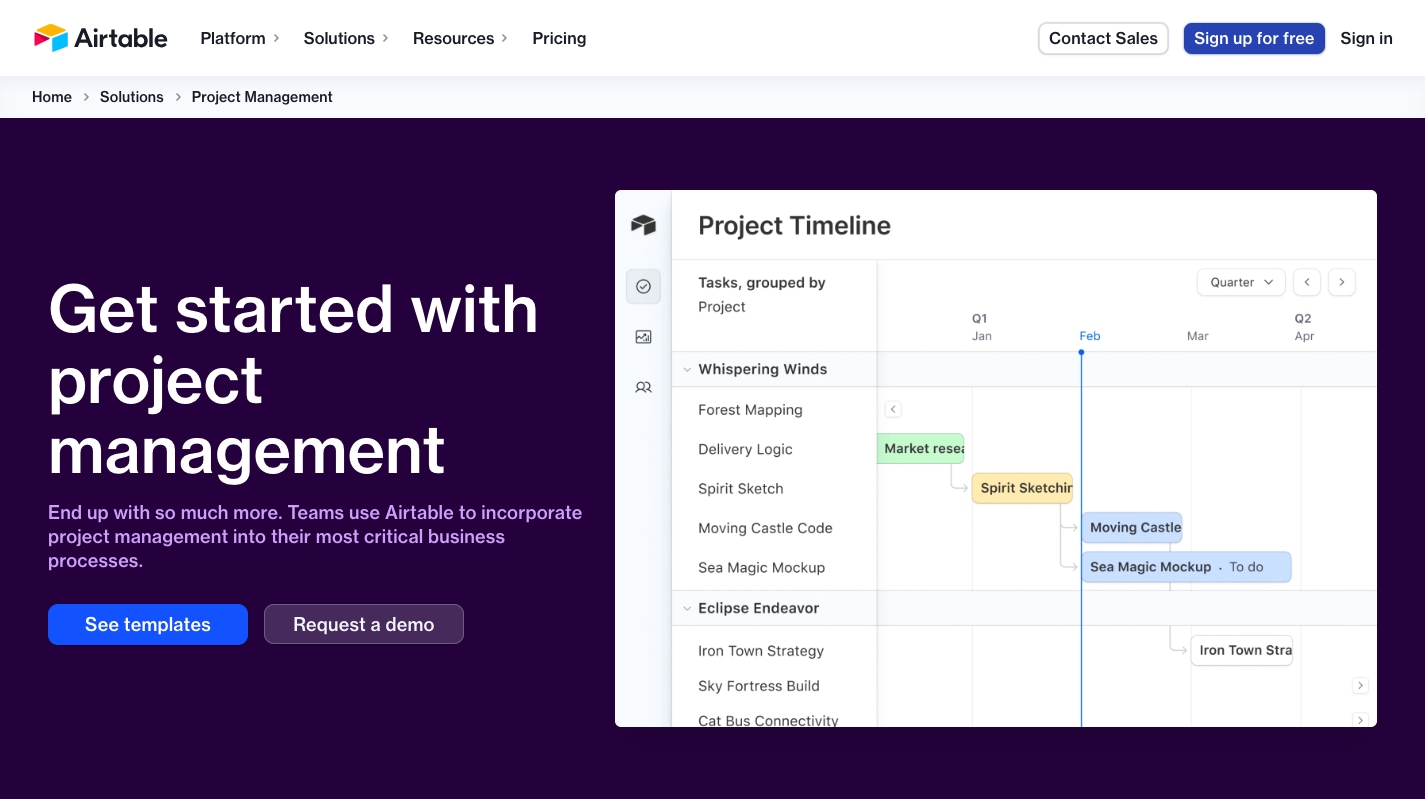Navigate to Pricing
The image size is (1425, 799).
(559, 38)
